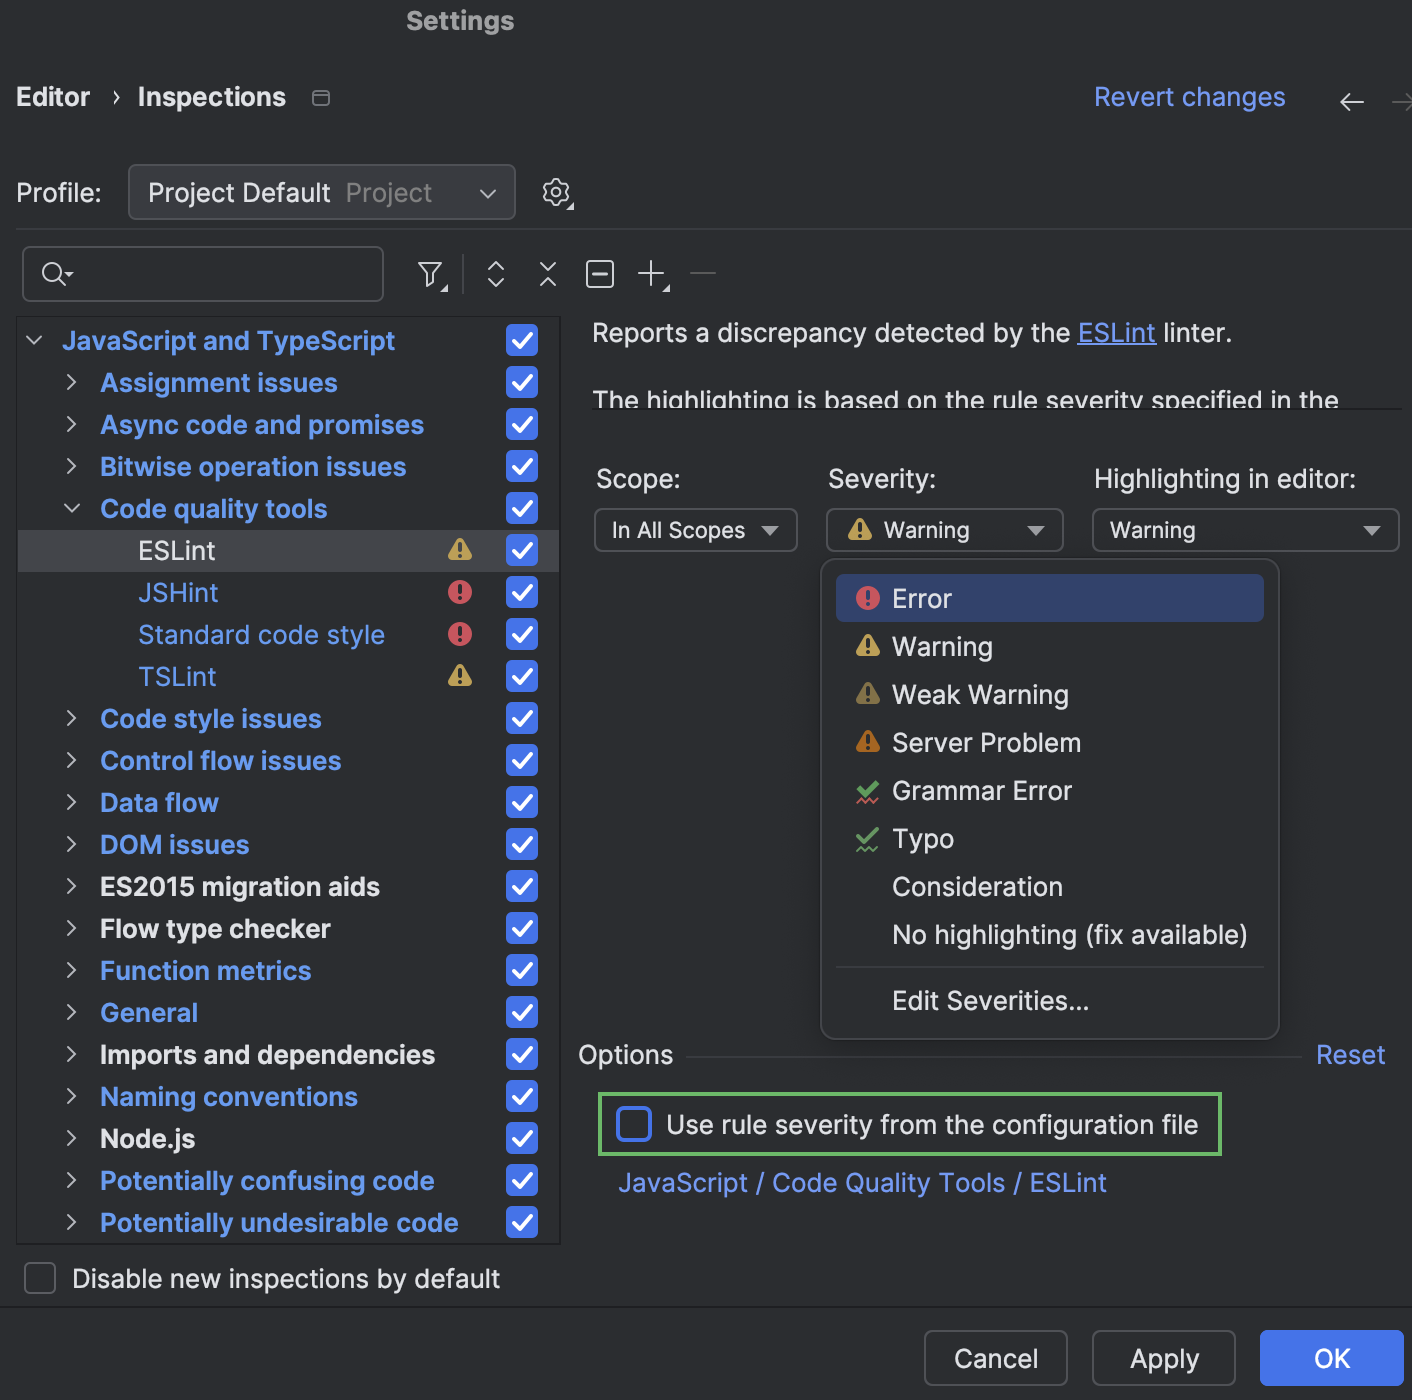Expand all inspection tree nodes icon
Image resolution: width=1412 pixels, height=1400 pixels.
(x=495, y=273)
